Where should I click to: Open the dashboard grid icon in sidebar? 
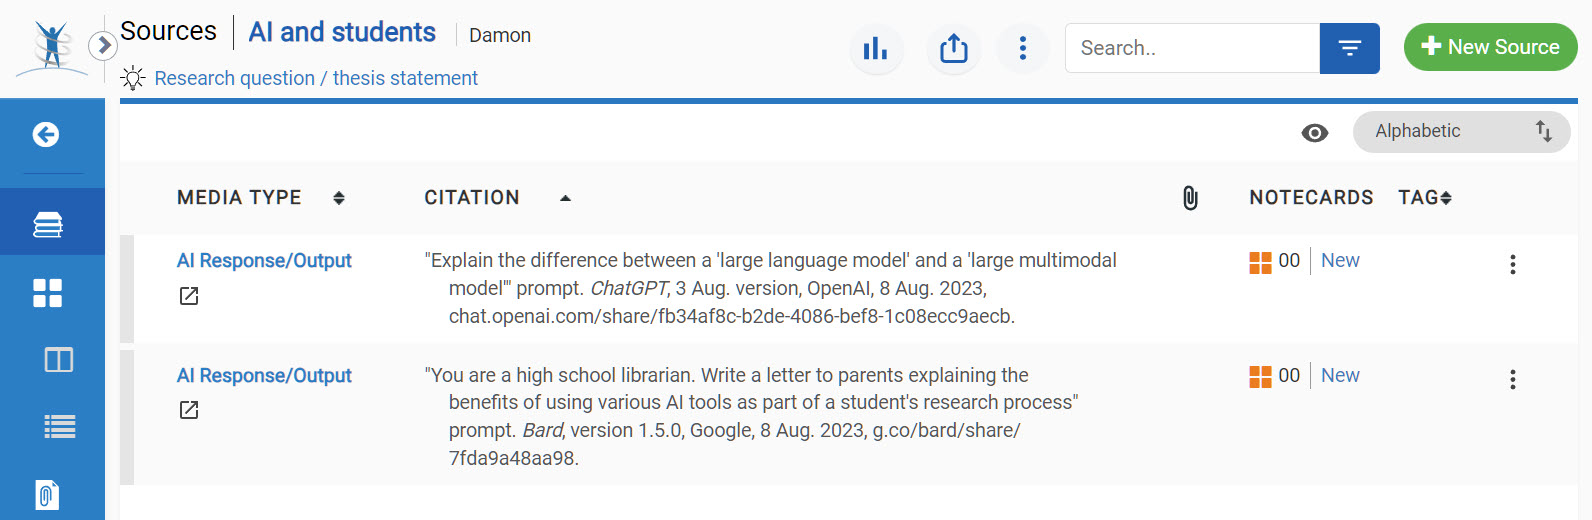pyautogui.click(x=47, y=292)
